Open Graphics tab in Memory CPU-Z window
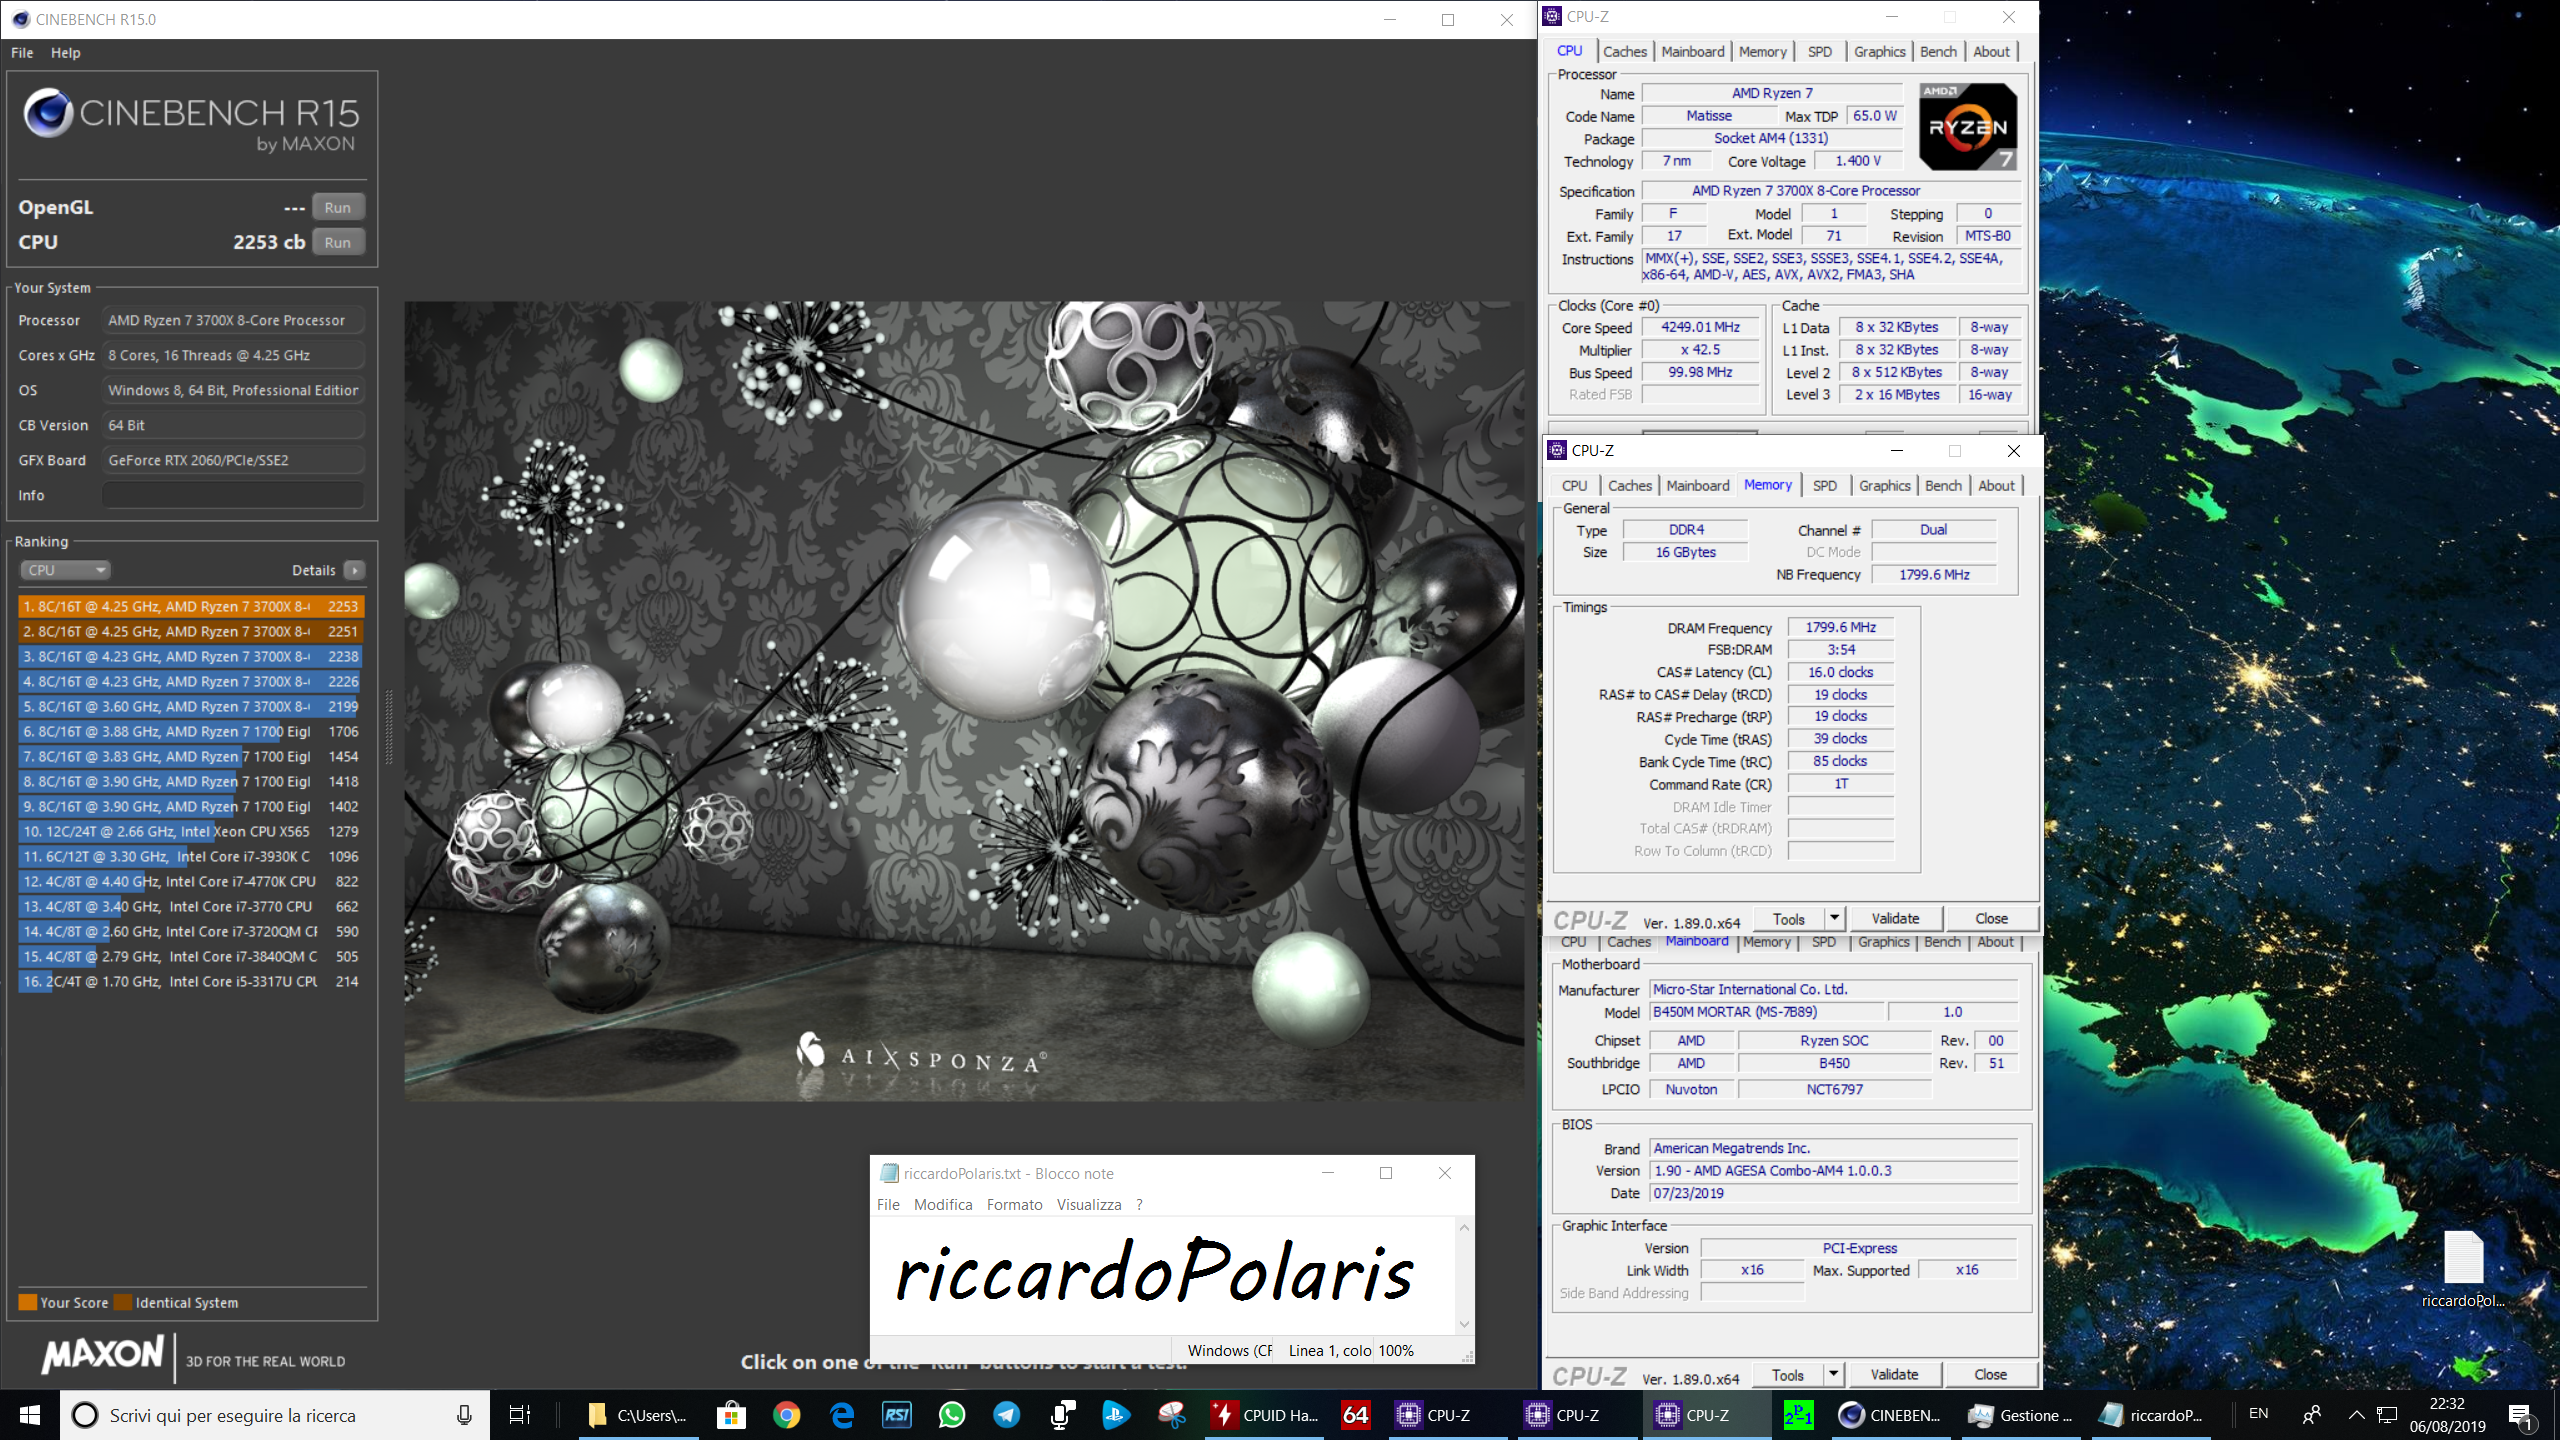This screenshot has width=2560, height=1440. point(1885,486)
